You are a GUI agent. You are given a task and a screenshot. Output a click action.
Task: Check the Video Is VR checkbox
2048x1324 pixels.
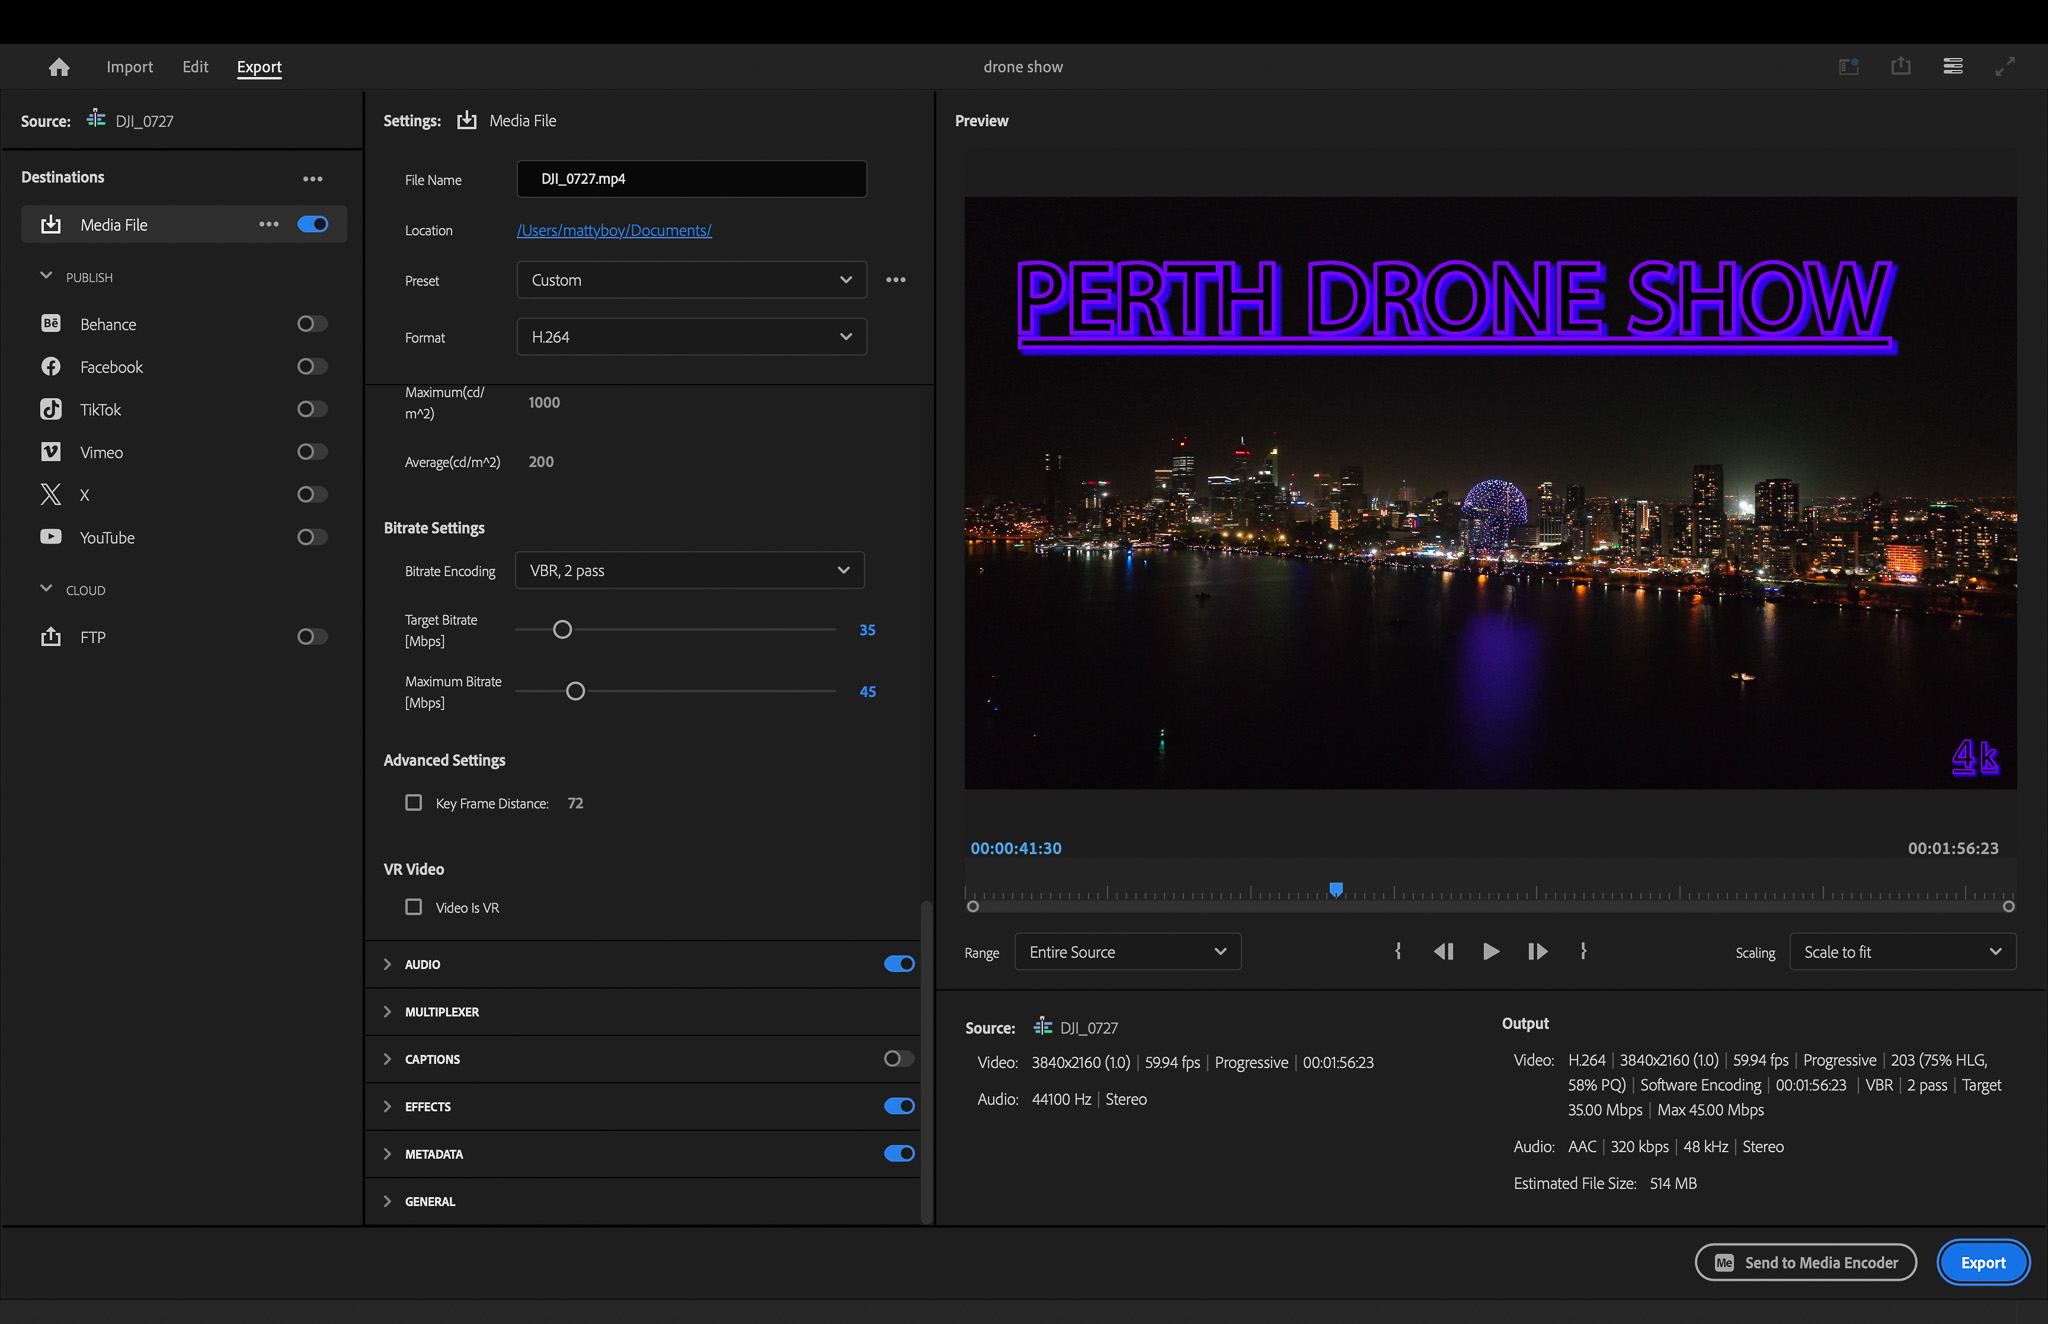click(x=413, y=906)
